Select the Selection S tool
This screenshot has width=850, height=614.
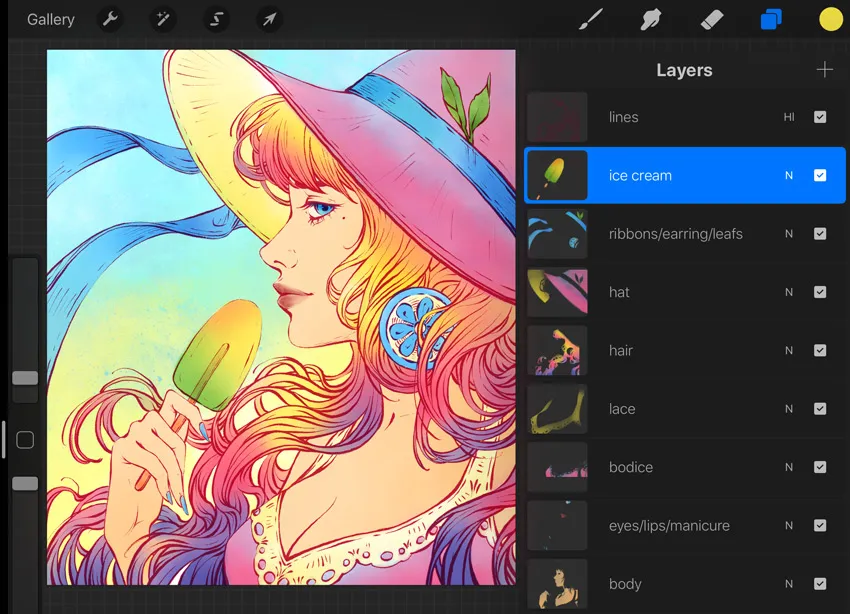click(216, 20)
